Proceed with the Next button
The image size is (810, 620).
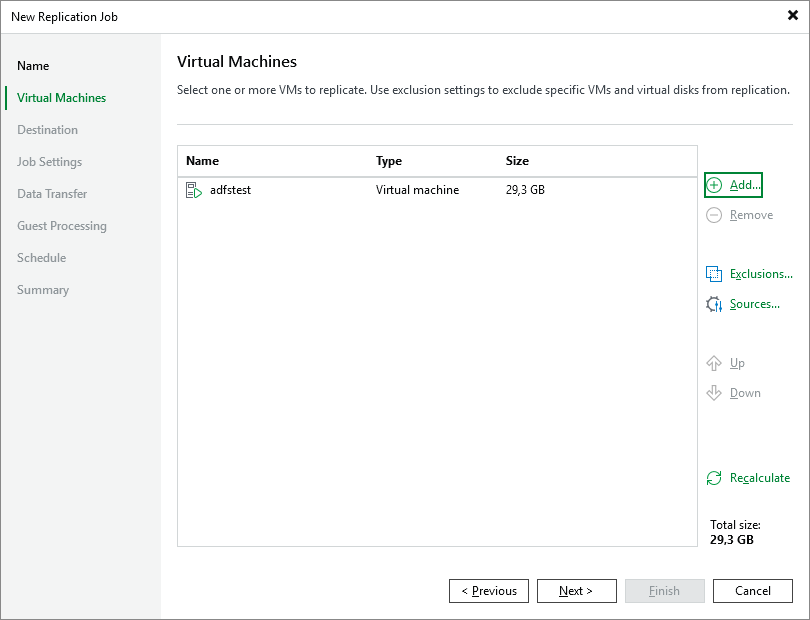(x=577, y=591)
